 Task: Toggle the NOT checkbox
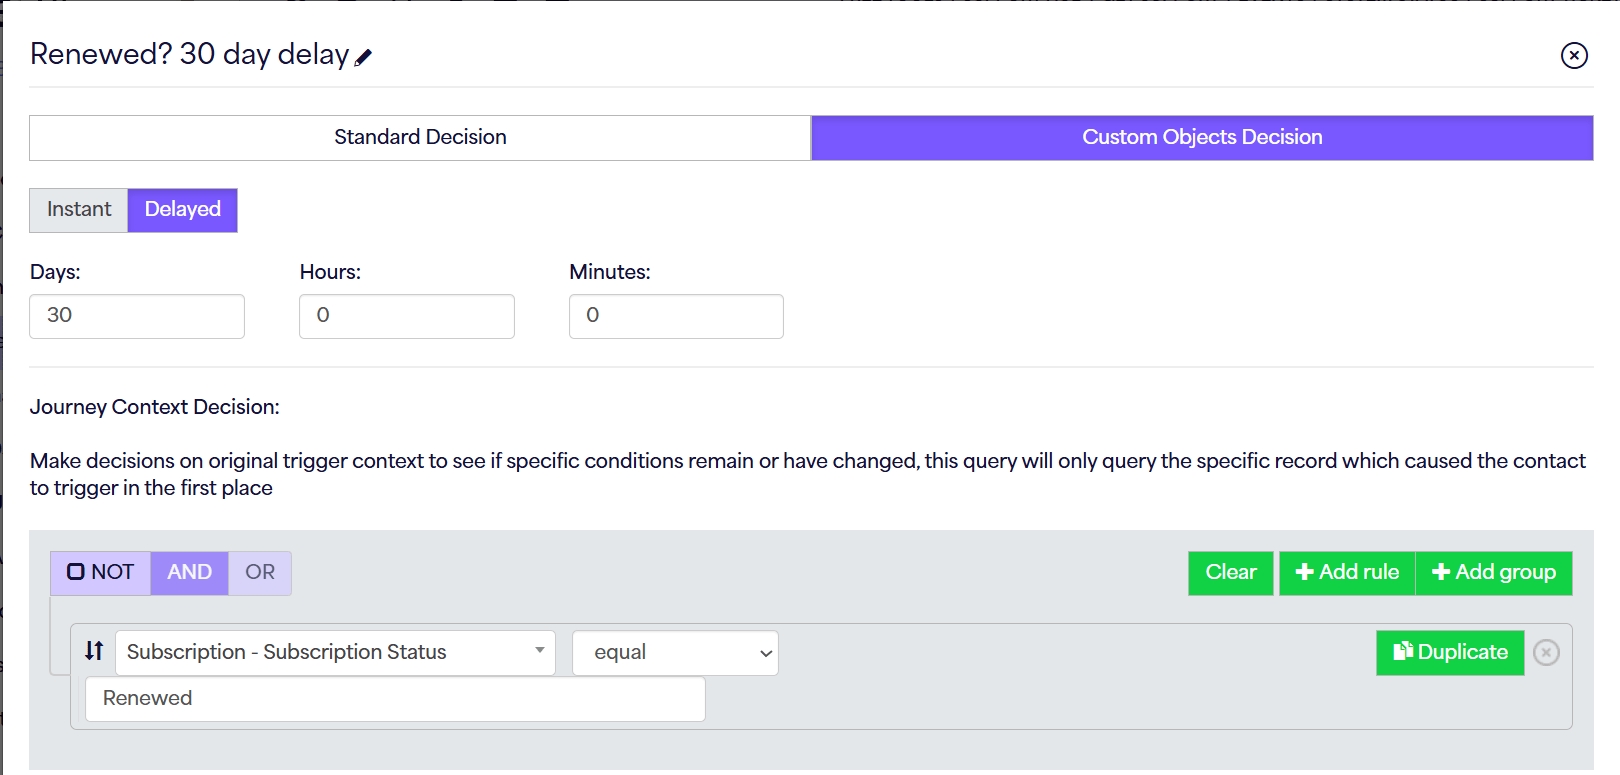tap(76, 572)
